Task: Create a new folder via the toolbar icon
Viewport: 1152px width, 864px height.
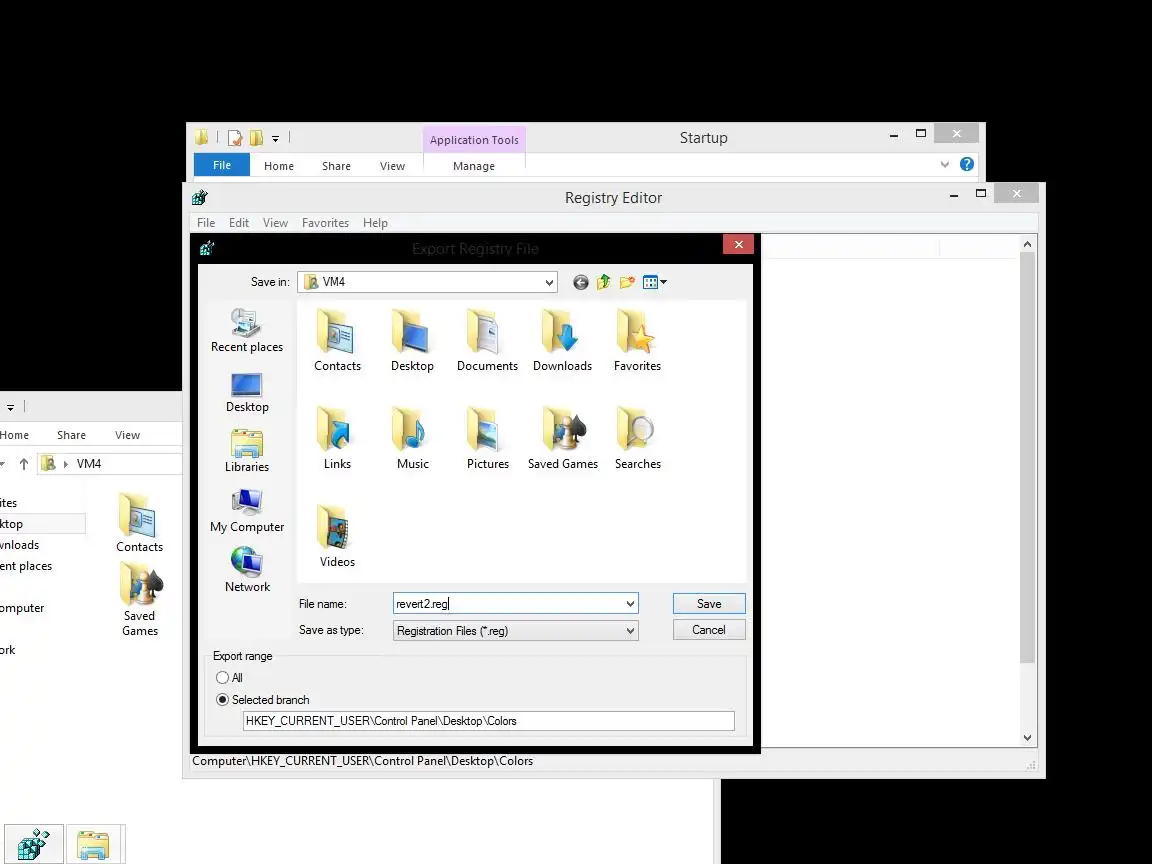Action: coord(627,282)
